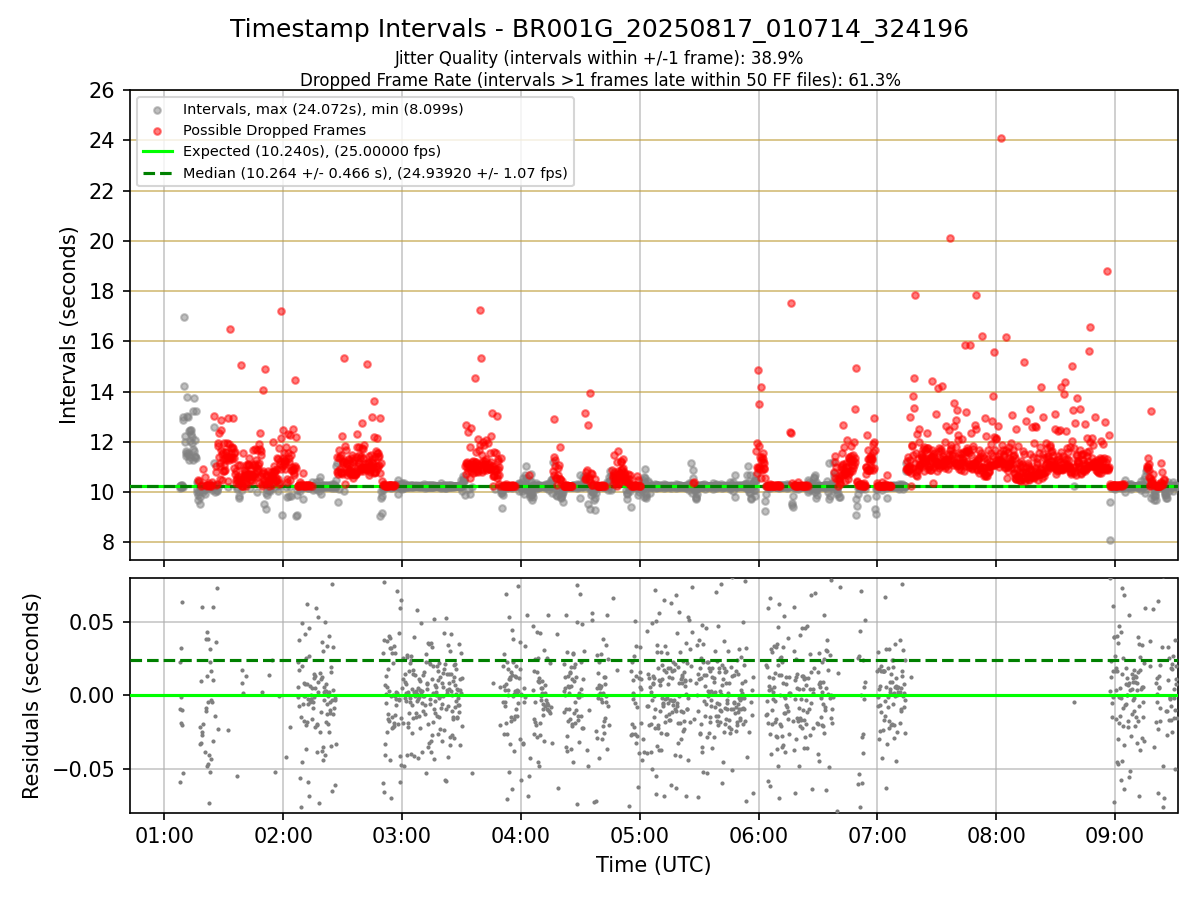The width and height of the screenshot is (1200, 900).
Task: Click the 'Time (UTC)' x-axis label
Action: 653,865
